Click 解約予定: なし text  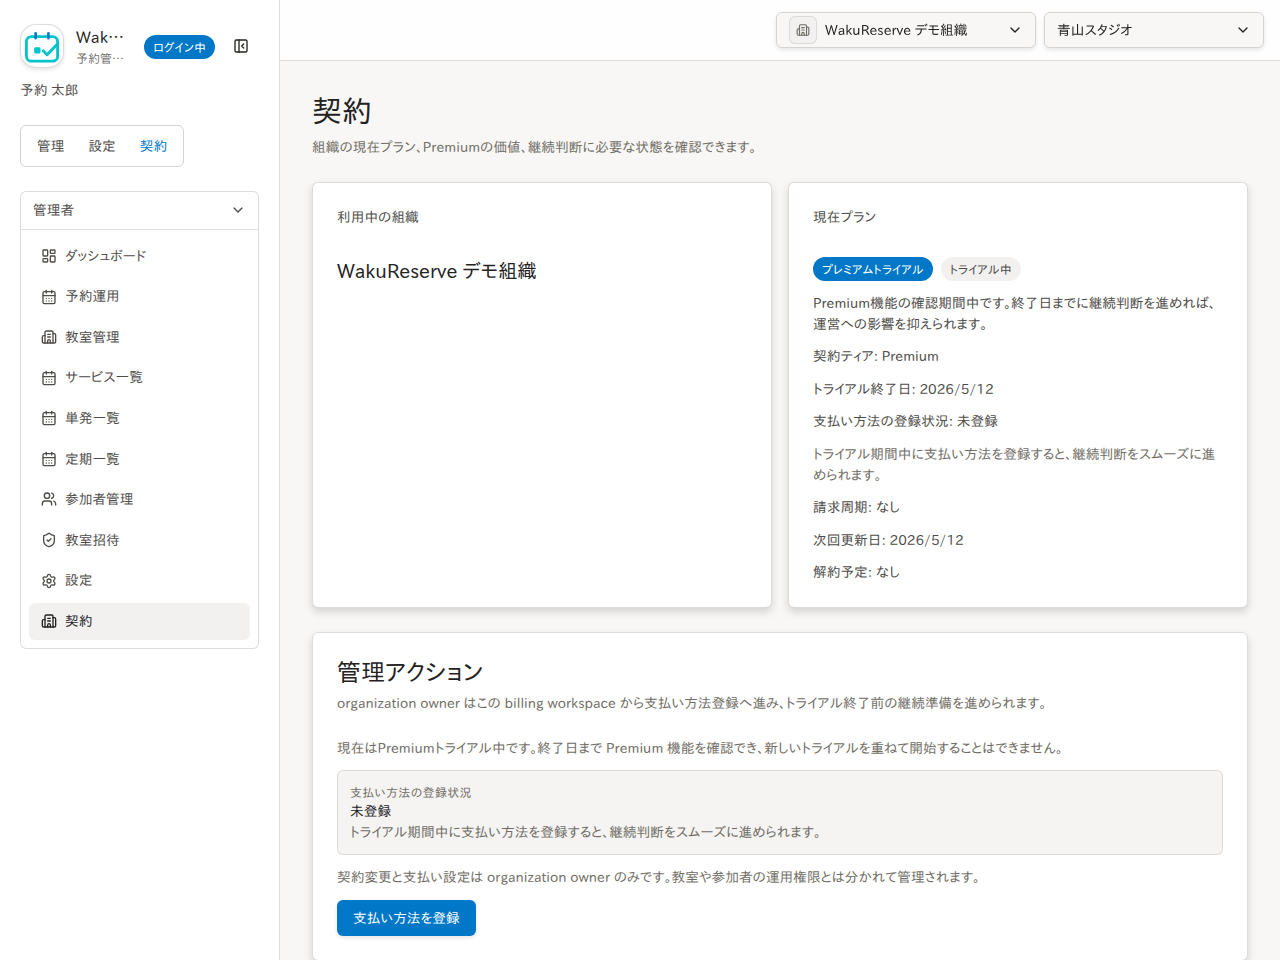pos(857,572)
